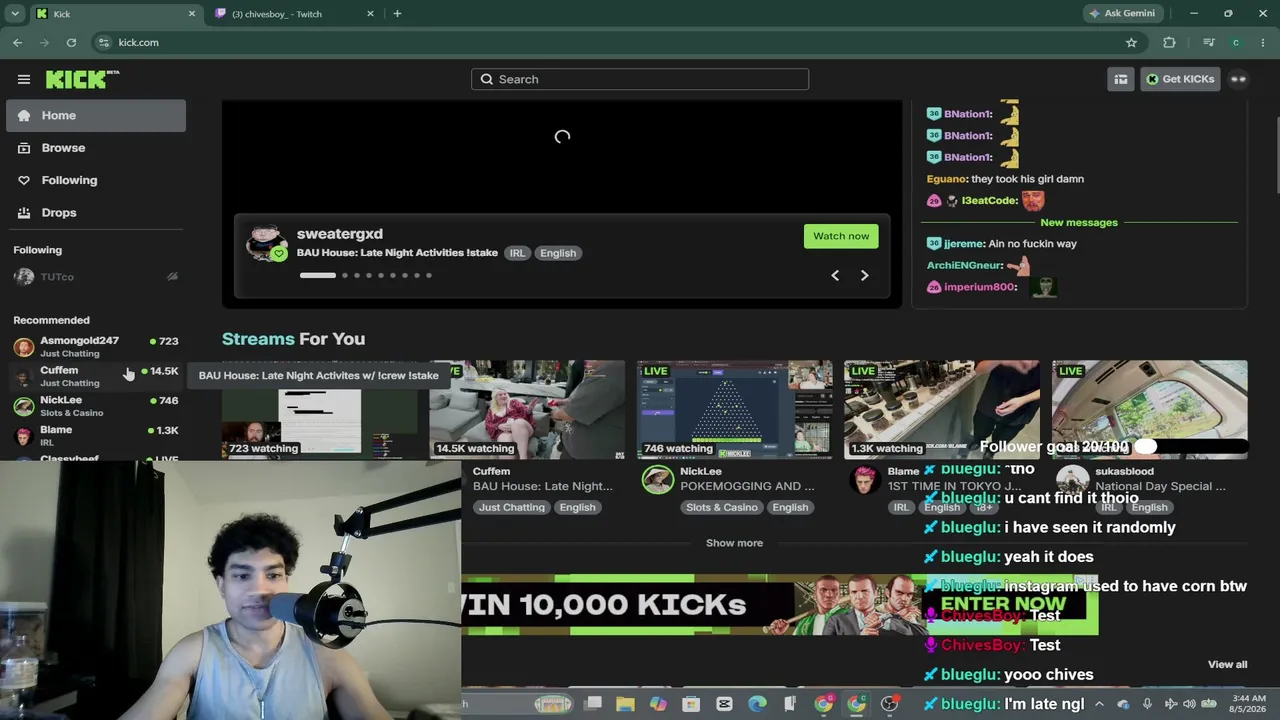
Task: Open the Chrome three-dot menu
Action: [x=1263, y=43]
